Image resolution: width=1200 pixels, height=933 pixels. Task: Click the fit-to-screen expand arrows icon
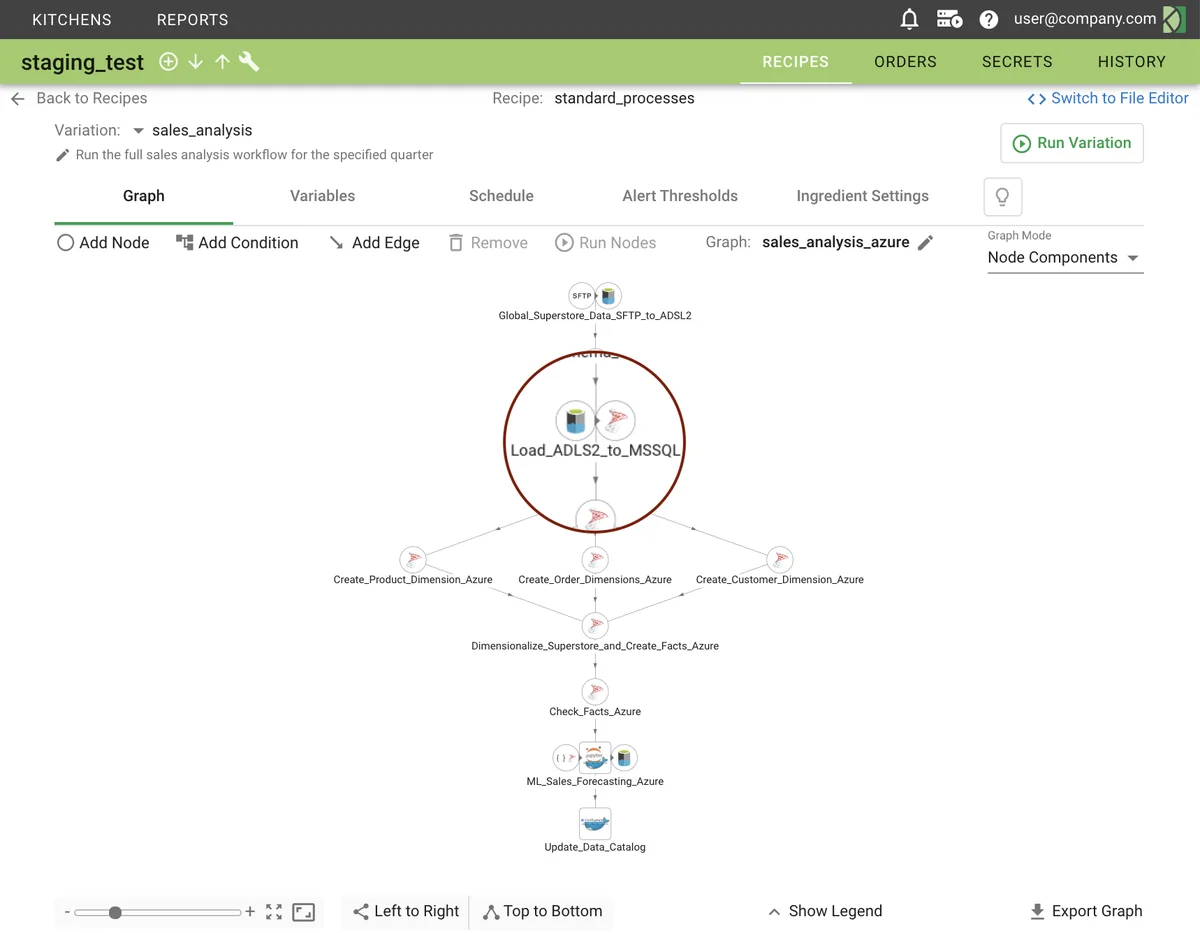pyautogui.click(x=274, y=912)
